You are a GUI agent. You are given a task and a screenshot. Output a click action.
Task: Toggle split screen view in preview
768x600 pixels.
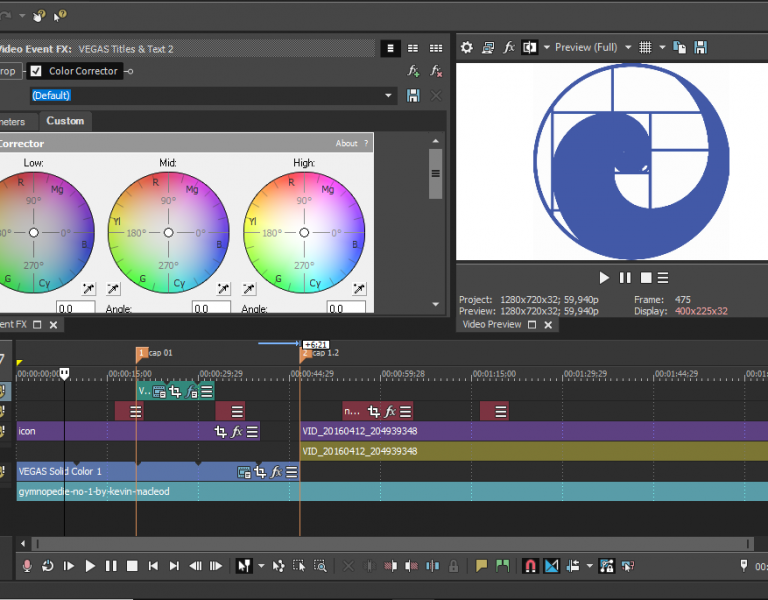pyautogui.click(x=530, y=47)
